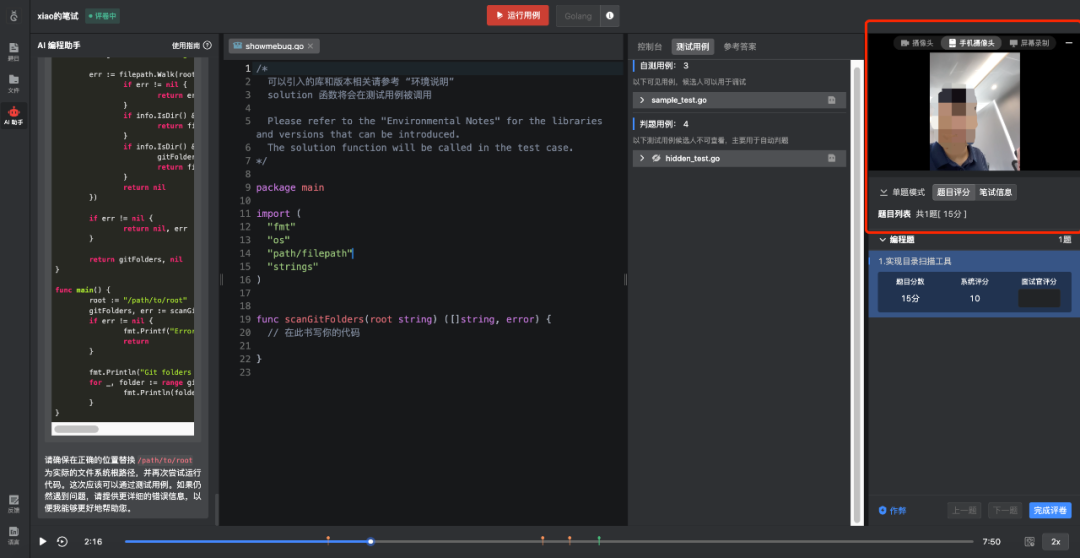Close the showmebug.go editor tab
The width and height of the screenshot is (1080, 558).
[310, 46]
